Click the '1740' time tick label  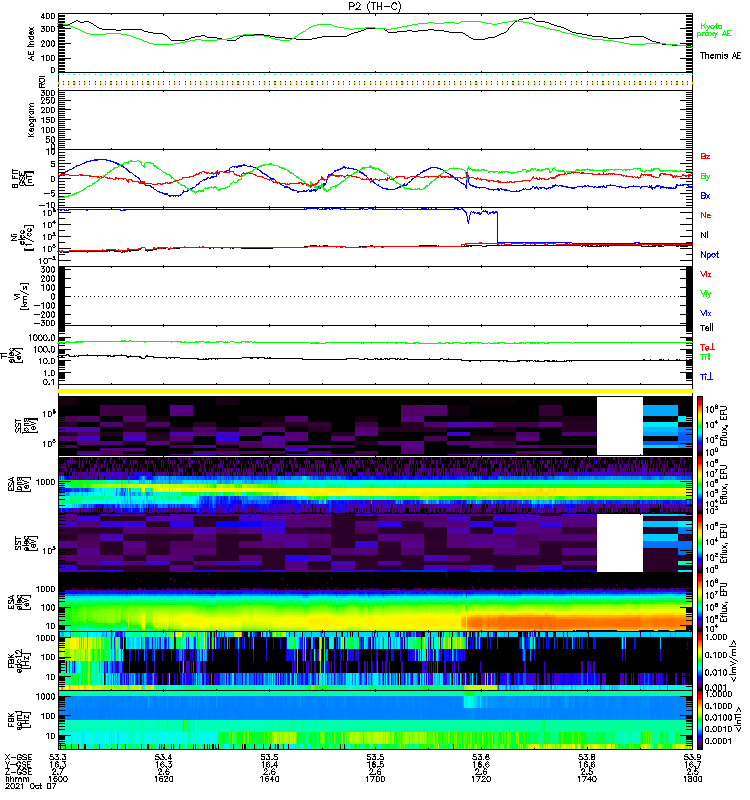coord(587,779)
